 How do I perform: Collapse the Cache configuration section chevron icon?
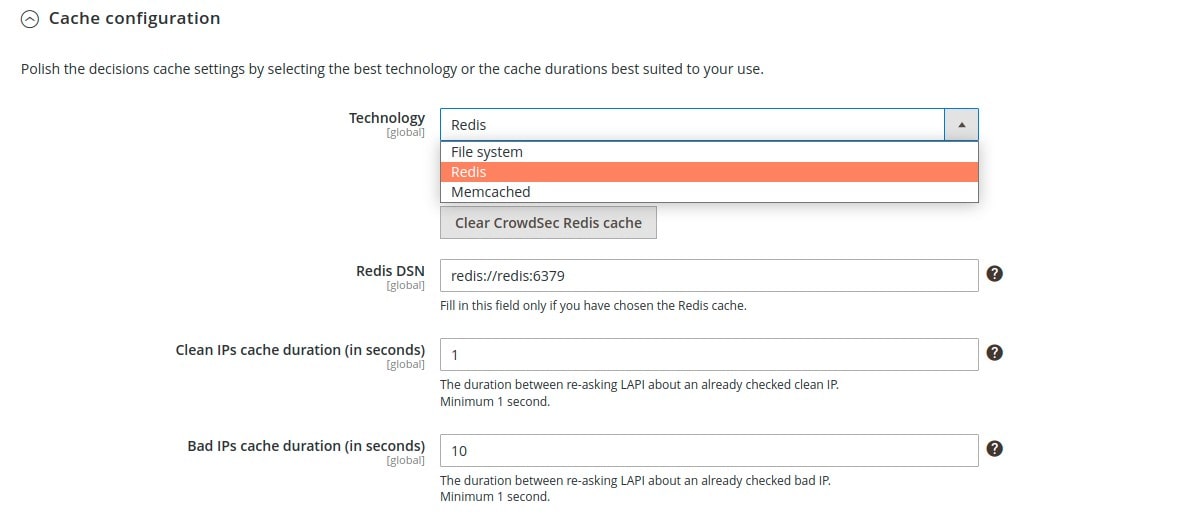(31, 18)
